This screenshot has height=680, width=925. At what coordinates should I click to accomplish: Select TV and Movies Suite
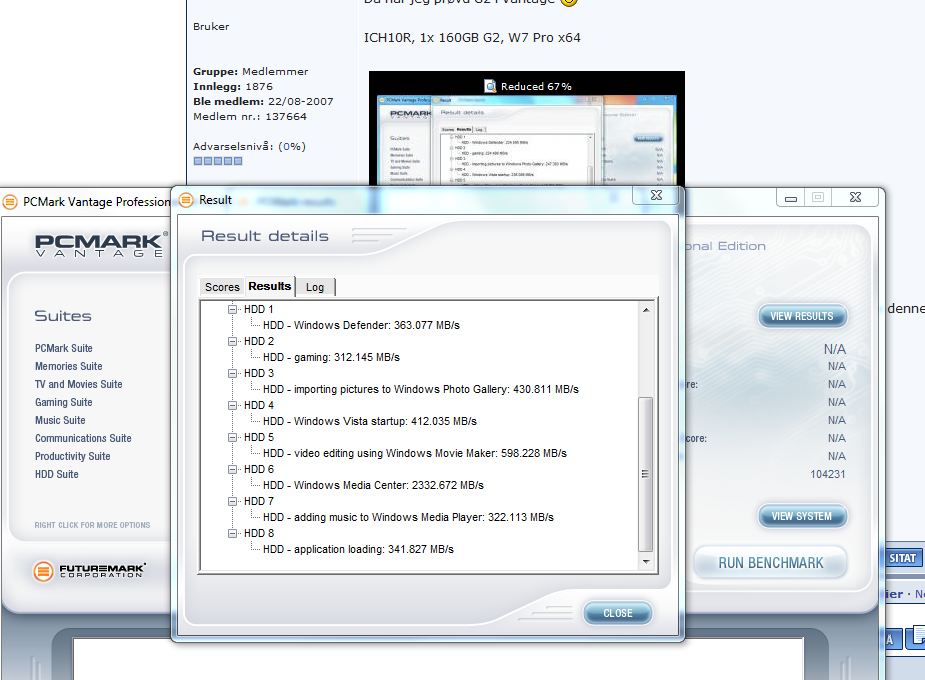point(78,384)
